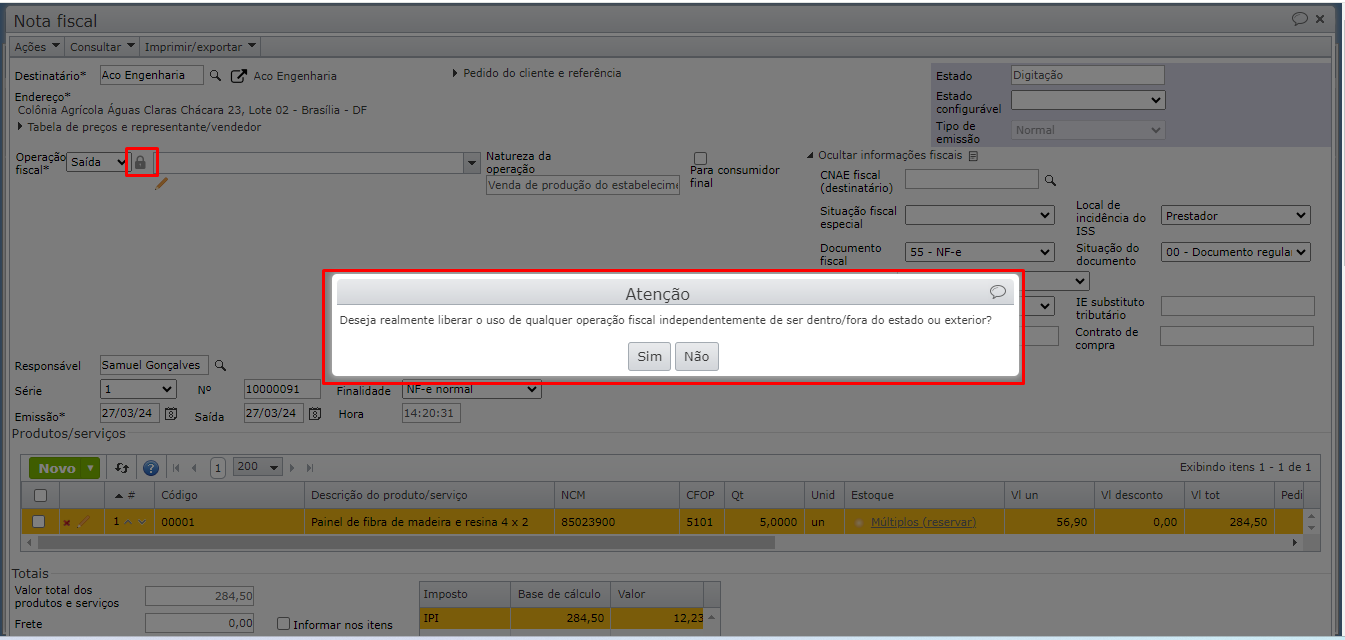Open the Operação fiscal Saída dropdown
The width and height of the screenshot is (1345, 640).
tap(97, 162)
